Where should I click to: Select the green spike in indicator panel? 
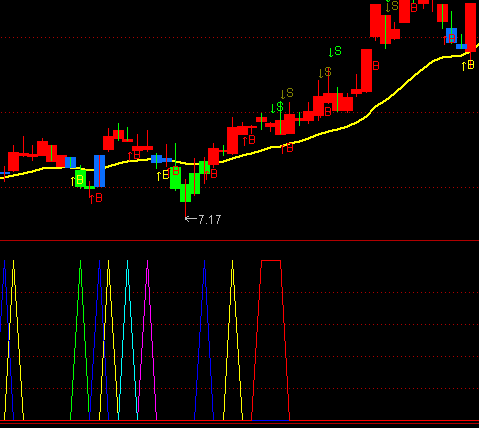[x=80, y=340]
